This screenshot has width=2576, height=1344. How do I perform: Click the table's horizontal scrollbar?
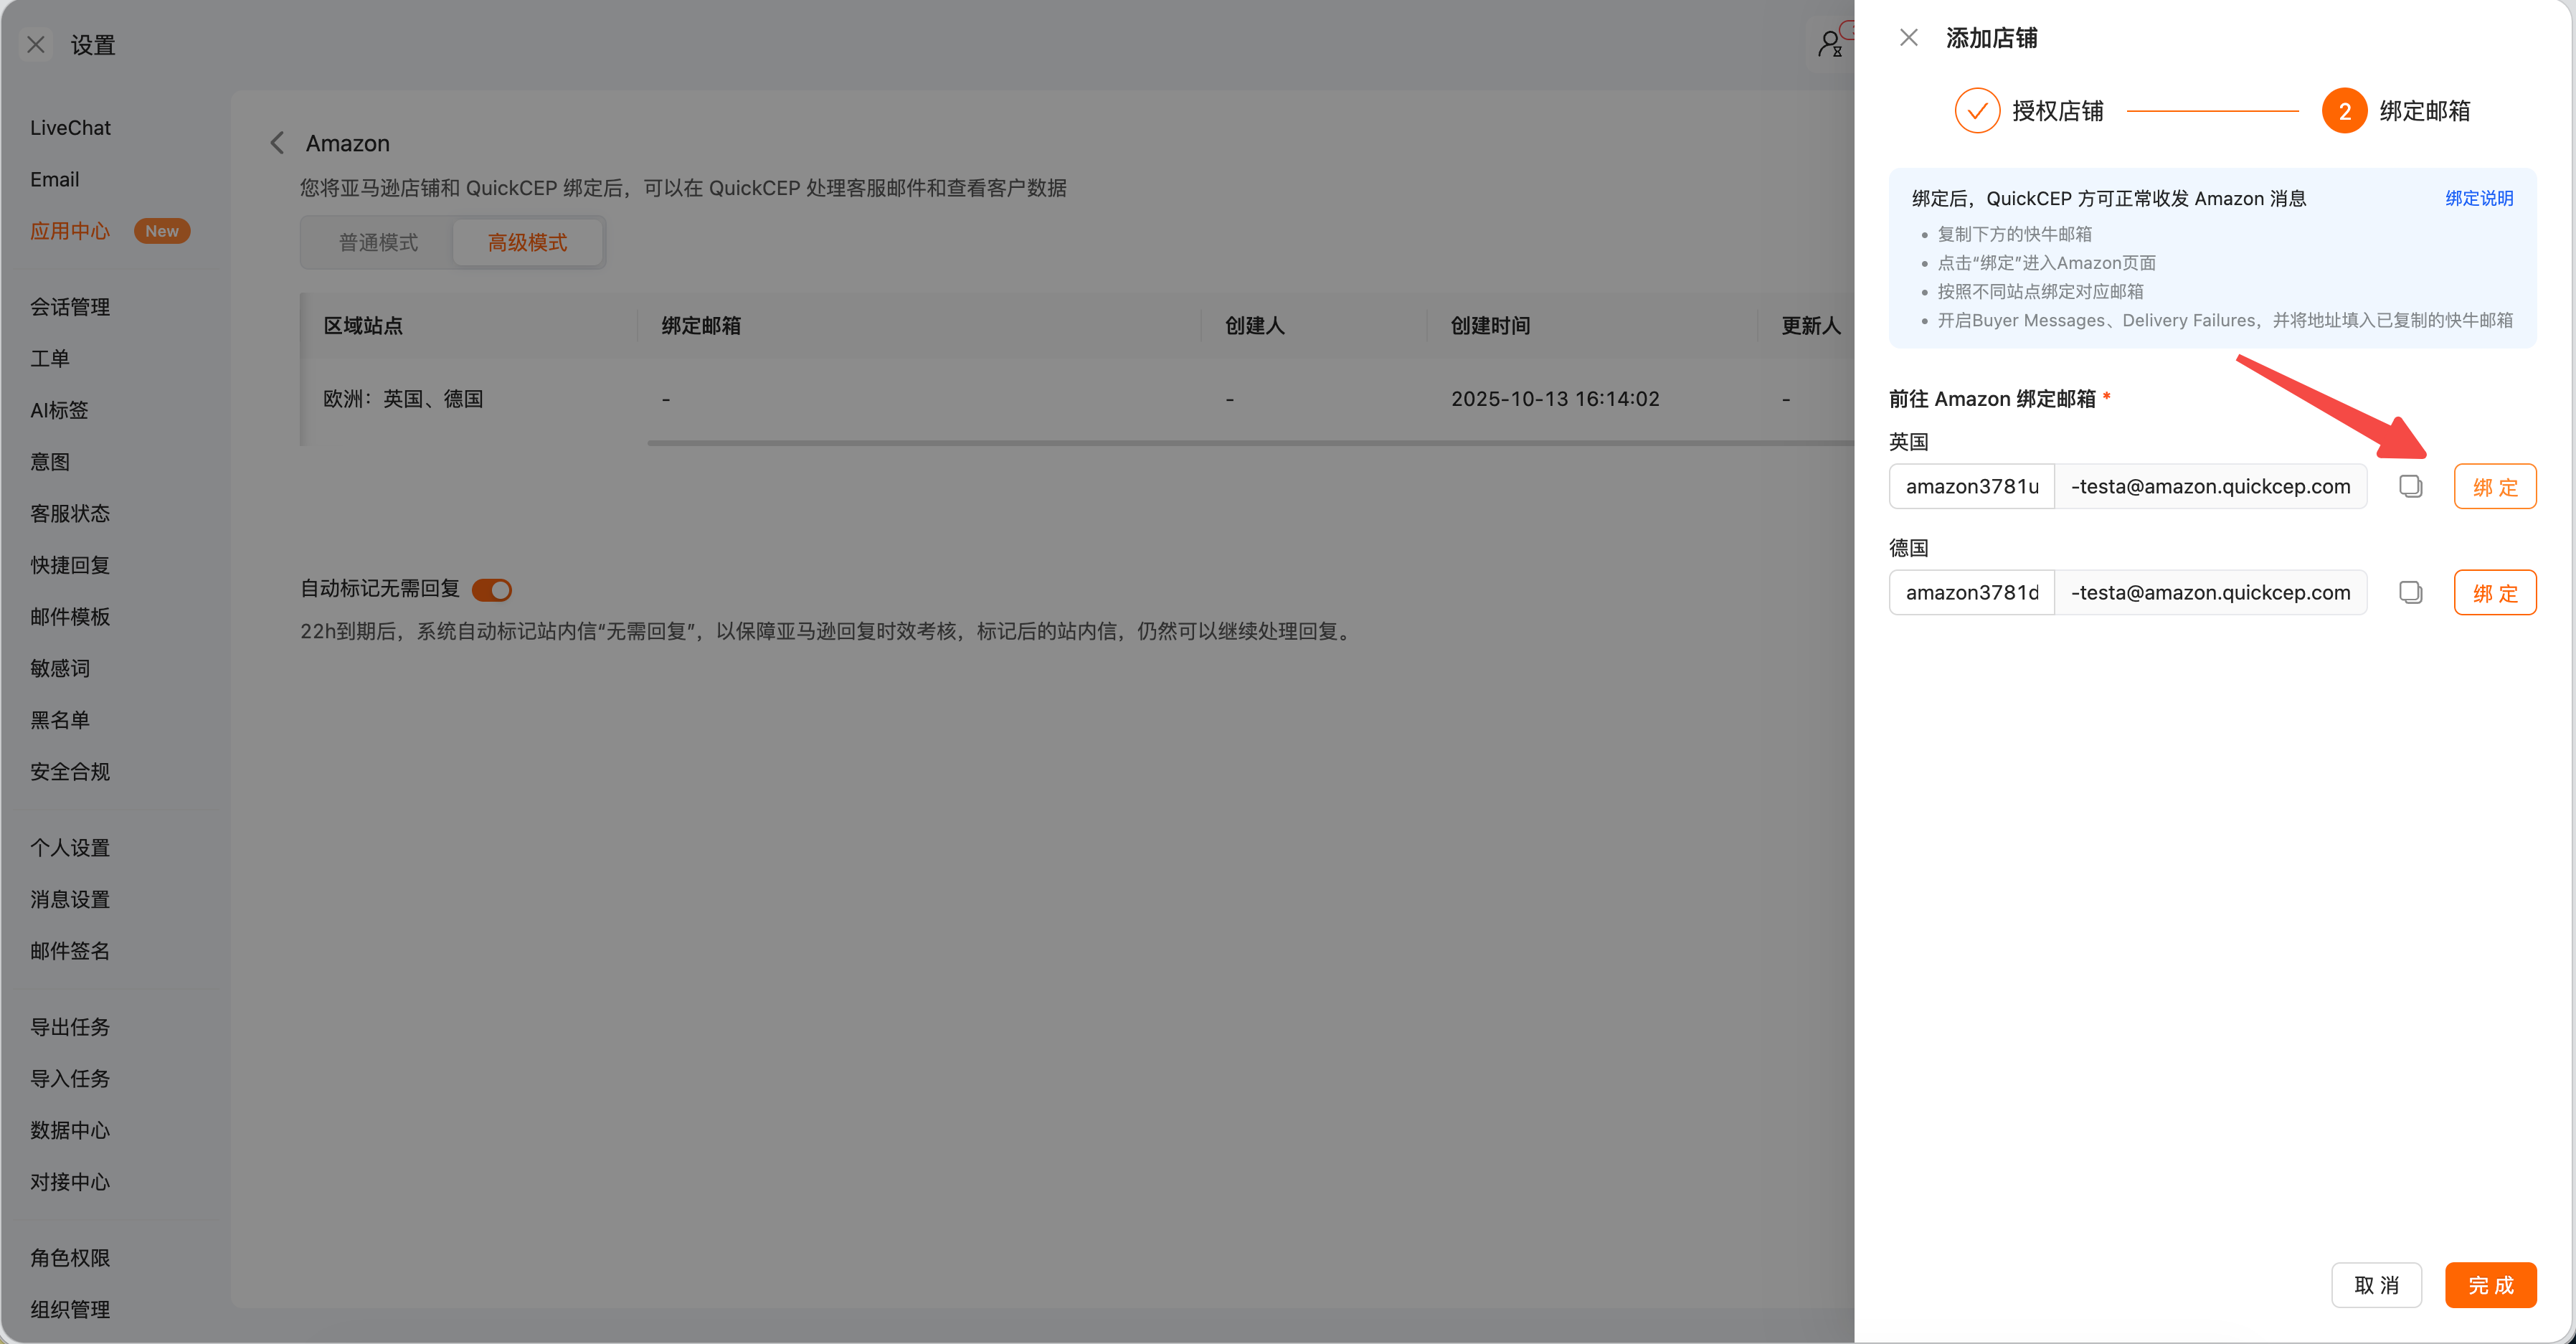[1250, 442]
